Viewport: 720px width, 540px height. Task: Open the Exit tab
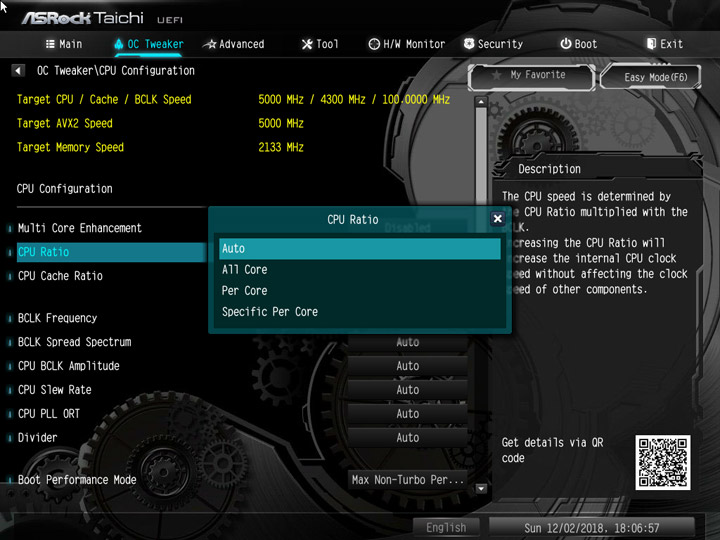(664, 44)
